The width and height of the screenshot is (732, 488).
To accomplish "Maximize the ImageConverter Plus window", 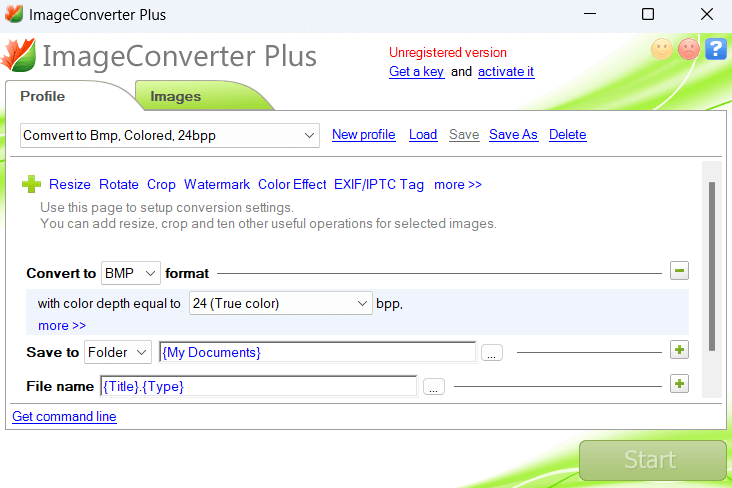I will pyautogui.click(x=648, y=14).
